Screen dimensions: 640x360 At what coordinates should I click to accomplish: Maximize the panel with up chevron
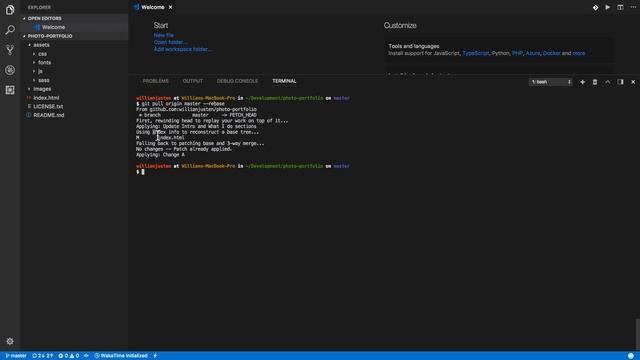click(607, 82)
